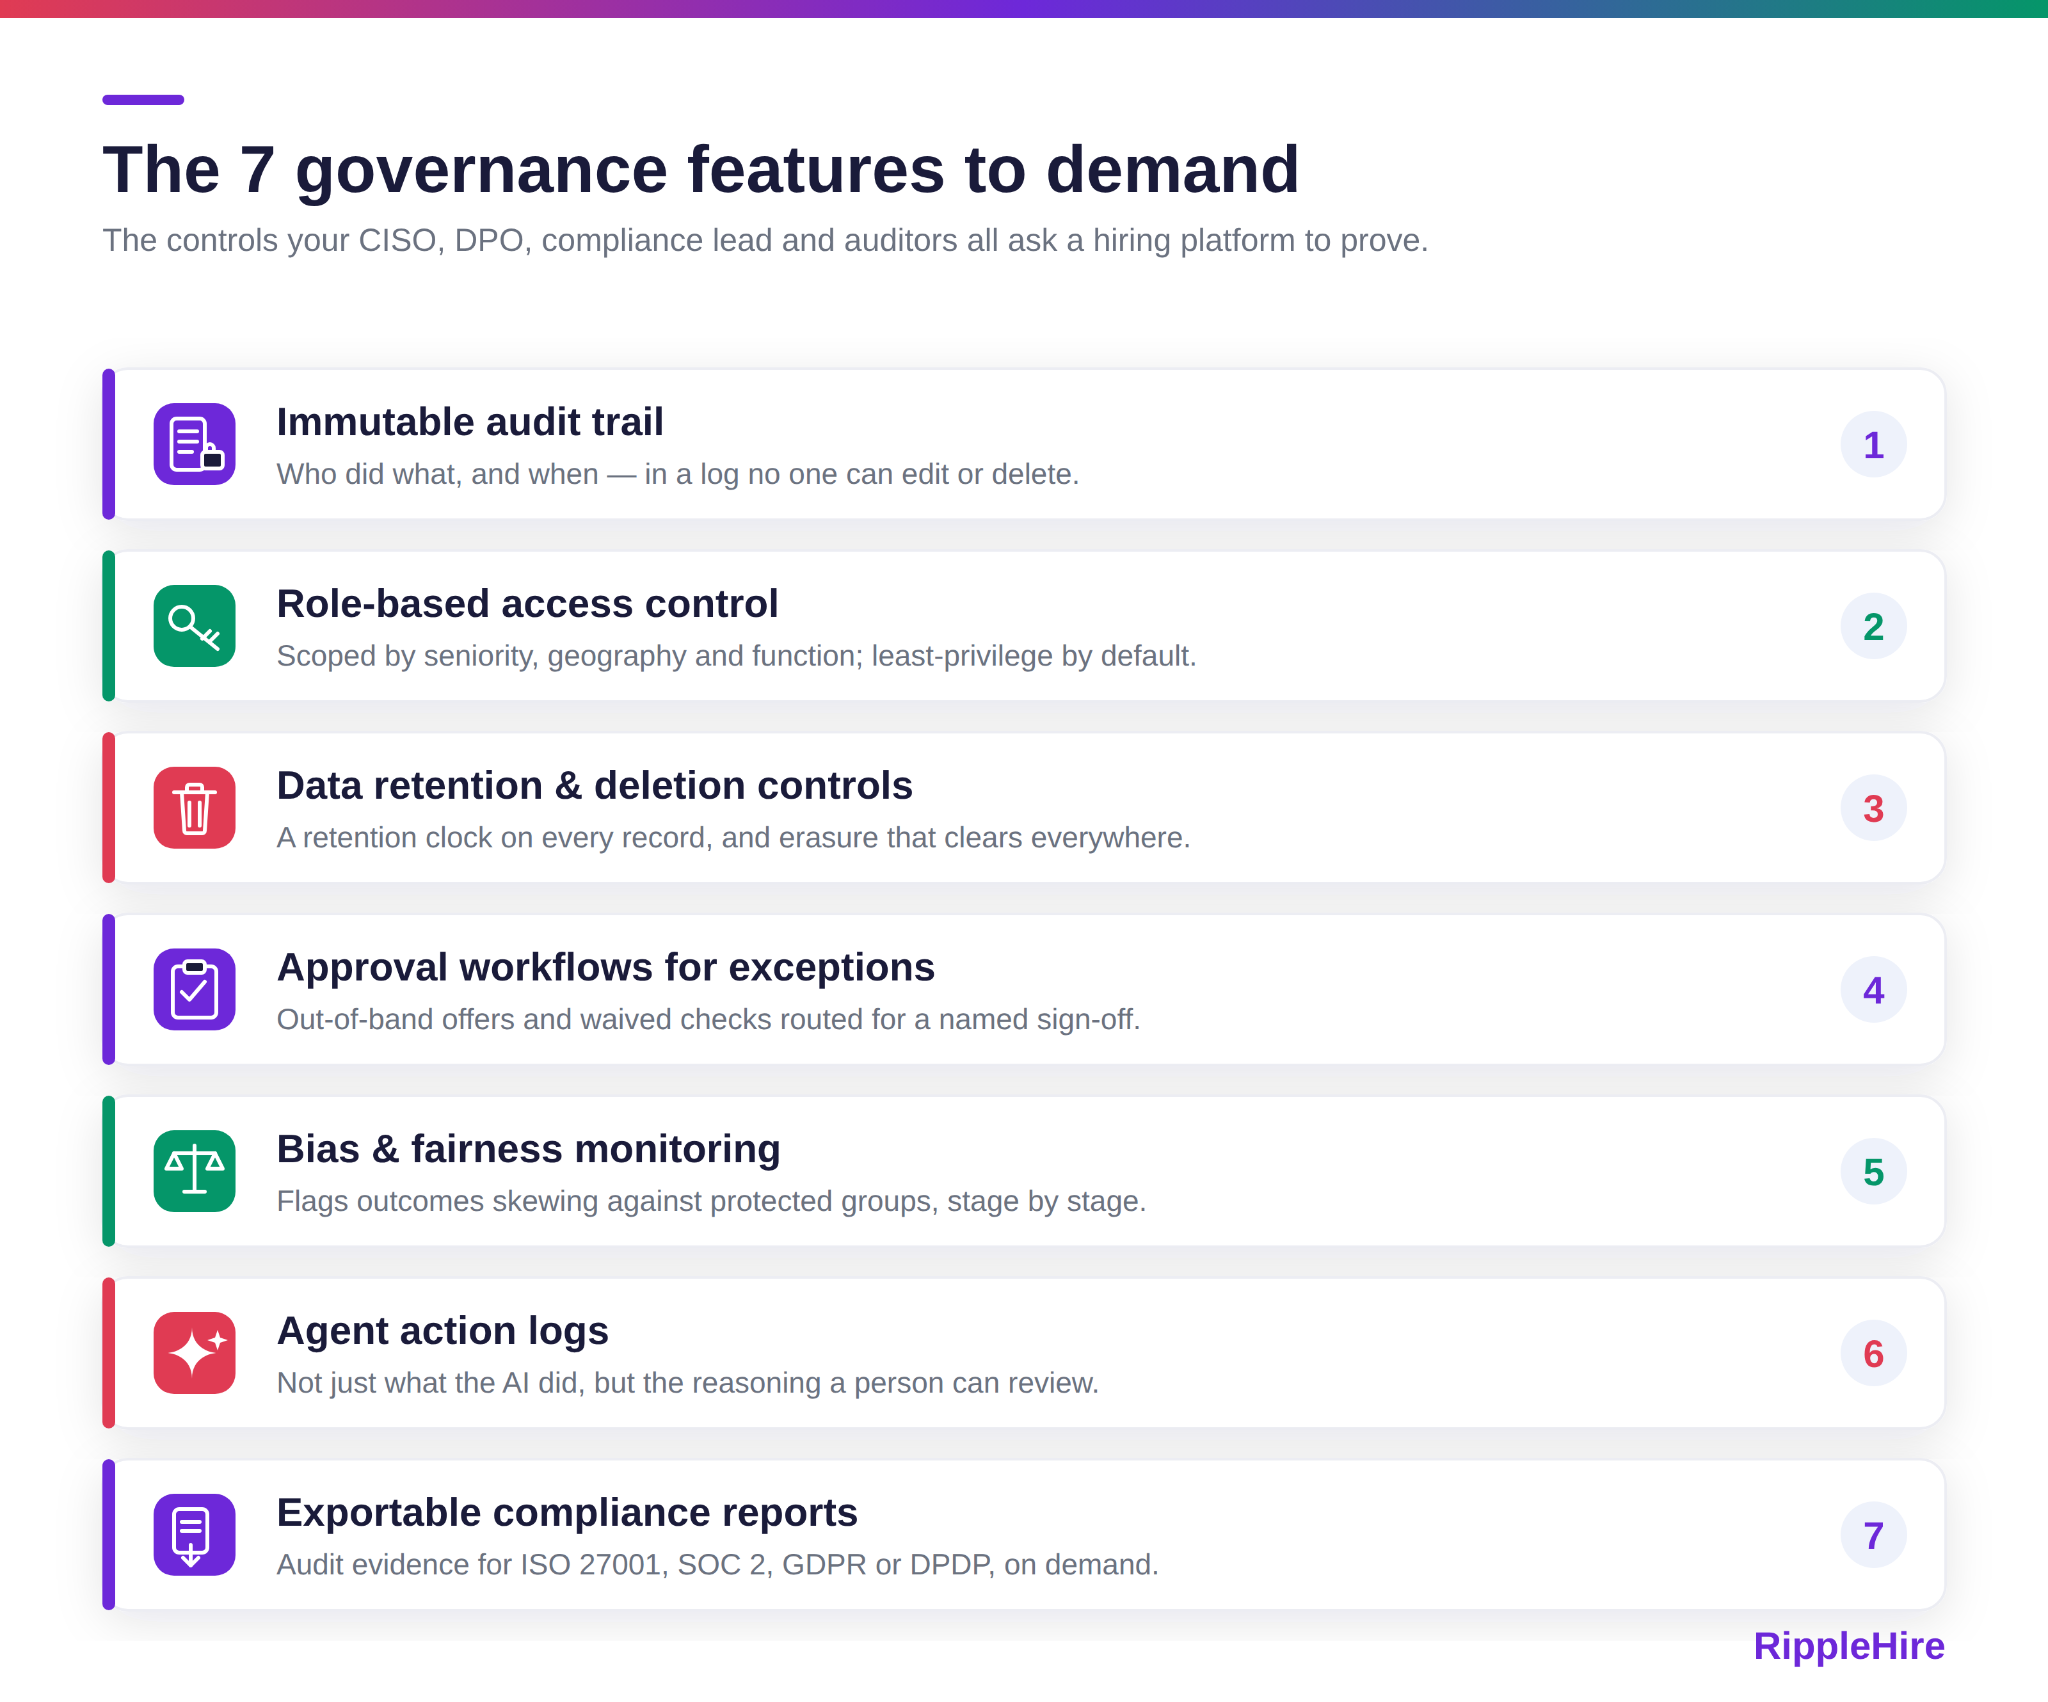This screenshot has width=2048, height=1702.
Task: Click "A retention clock on every record" text
Action: [733, 838]
